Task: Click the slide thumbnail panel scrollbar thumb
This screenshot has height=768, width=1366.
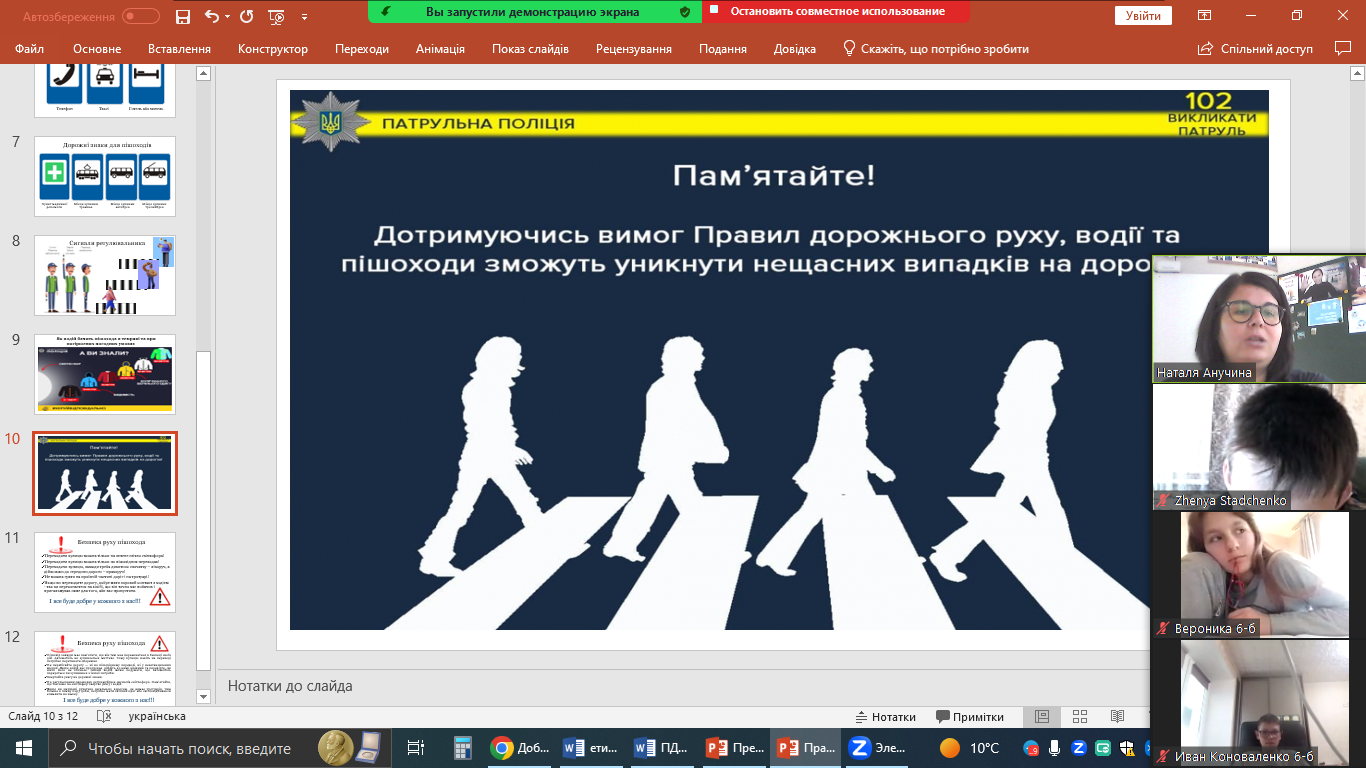Action: point(203,510)
